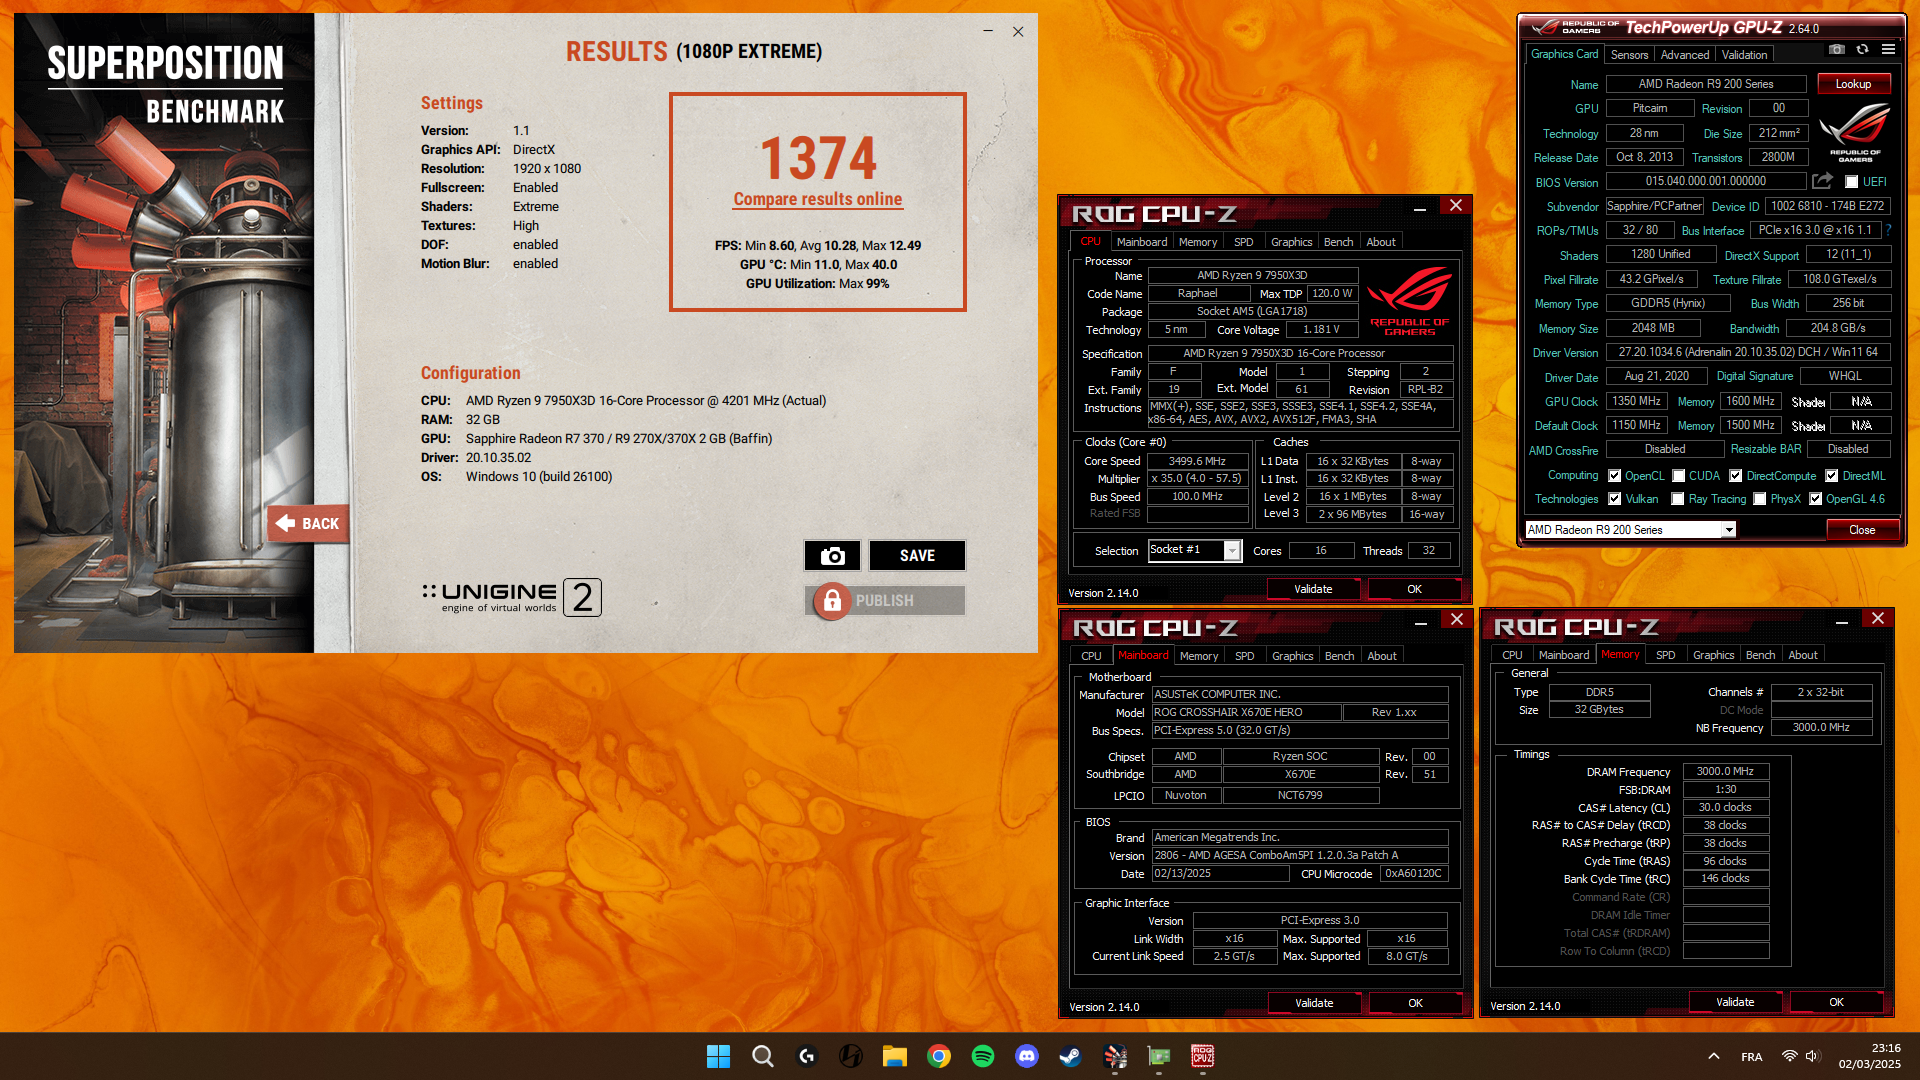Click the GPU-Z screenshot camera icon
Screen dimensions: 1920x1080
click(1837, 49)
